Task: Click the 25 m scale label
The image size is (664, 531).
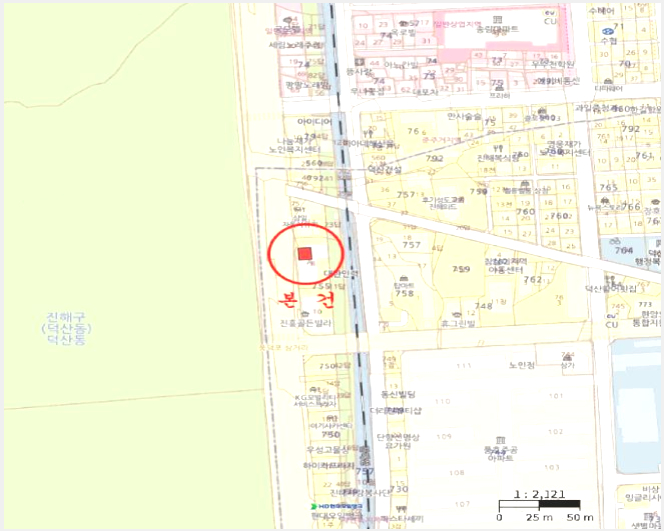Action: tap(539, 517)
